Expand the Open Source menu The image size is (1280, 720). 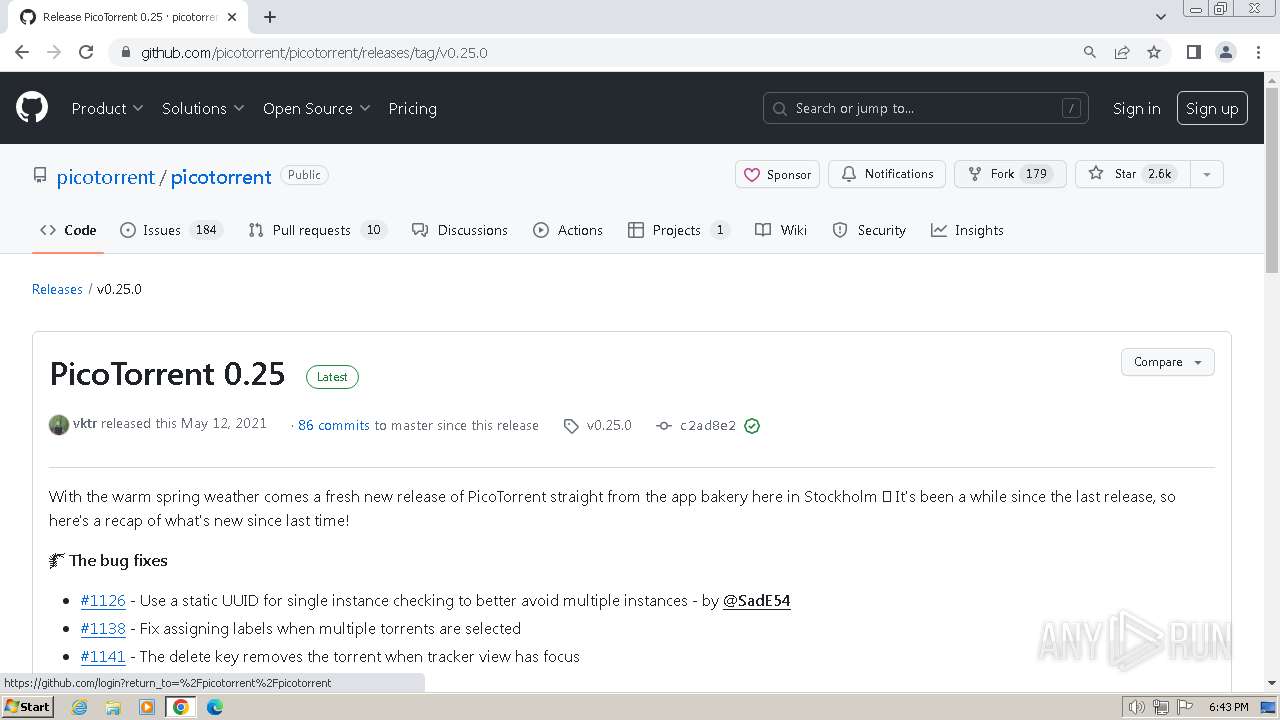point(317,108)
